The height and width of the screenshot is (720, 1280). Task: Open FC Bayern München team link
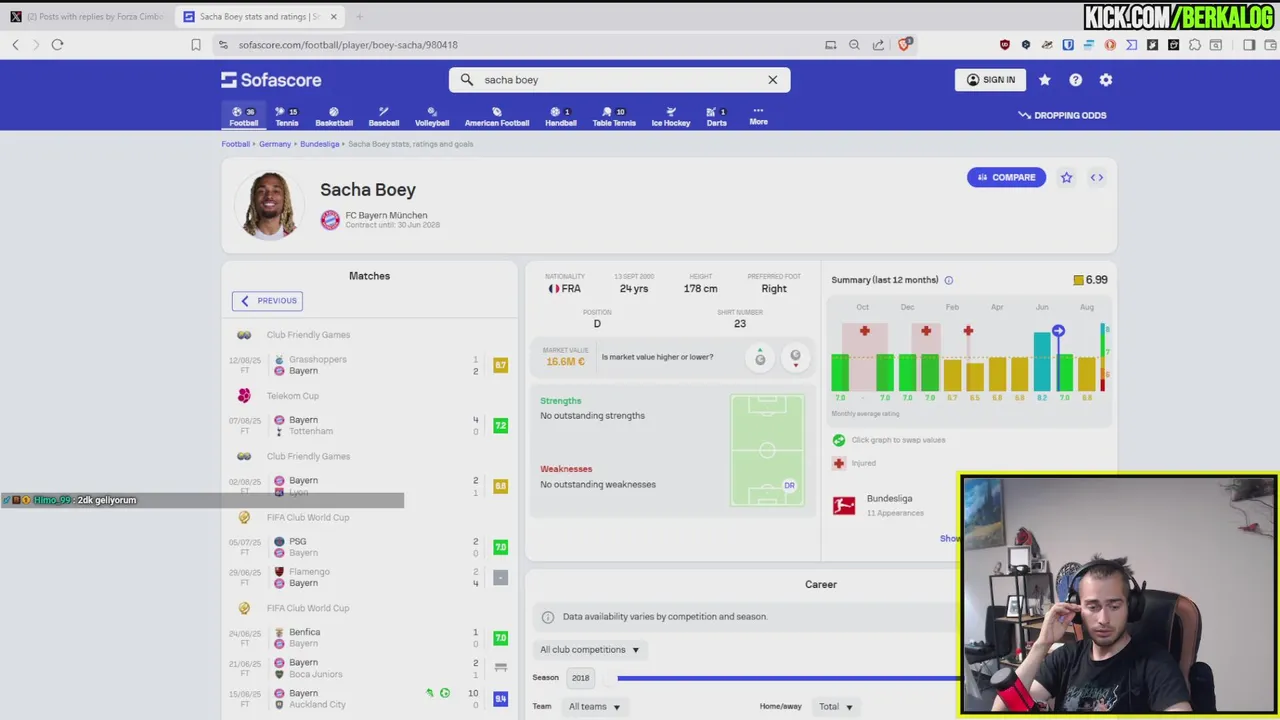tap(386, 215)
